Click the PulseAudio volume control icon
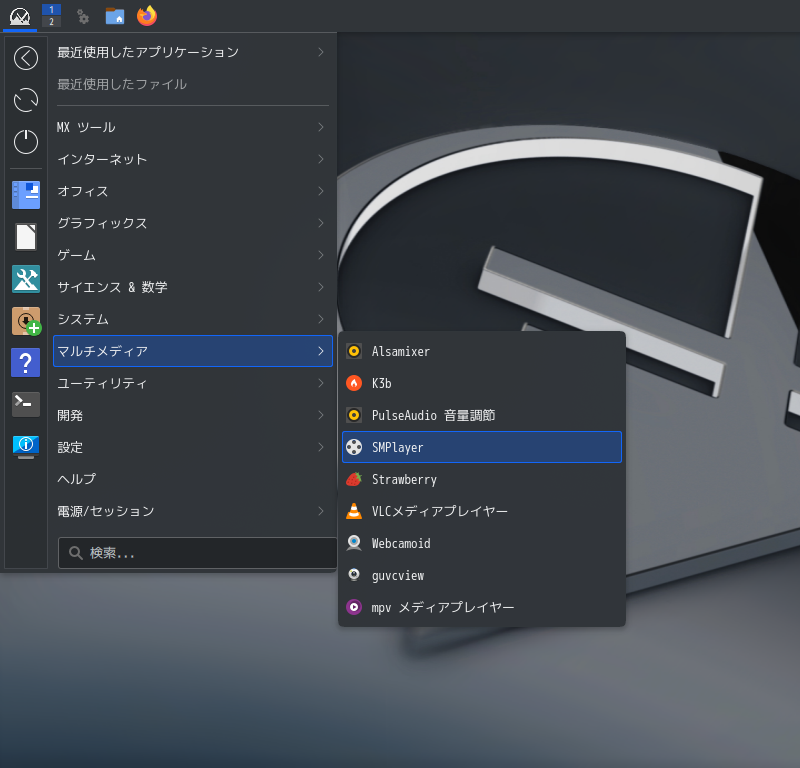 354,415
